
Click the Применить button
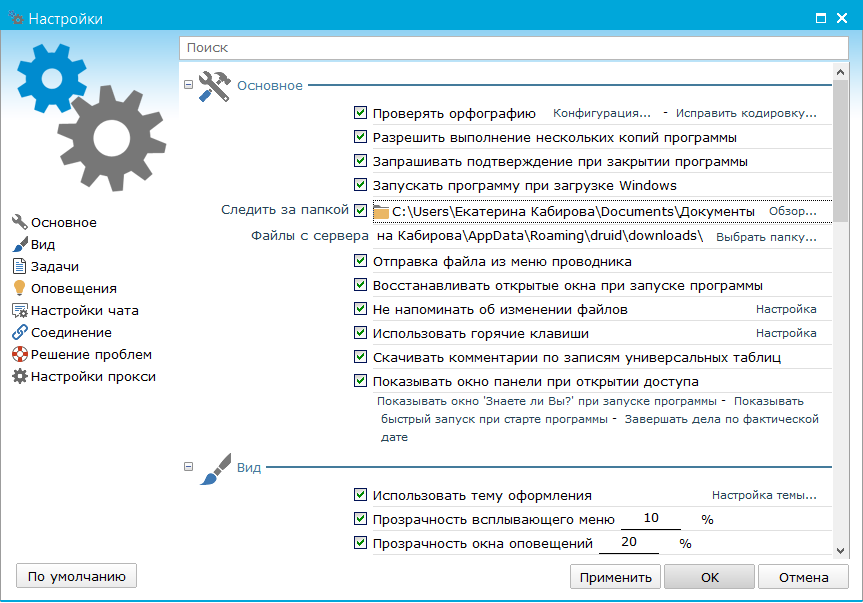tap(615, 577)
